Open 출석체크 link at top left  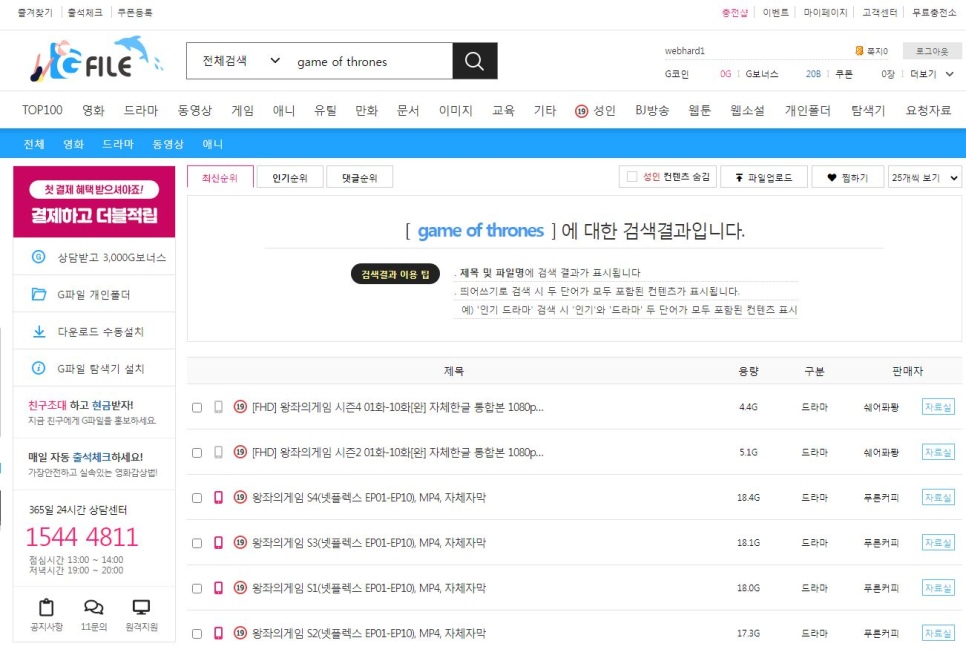85,12
